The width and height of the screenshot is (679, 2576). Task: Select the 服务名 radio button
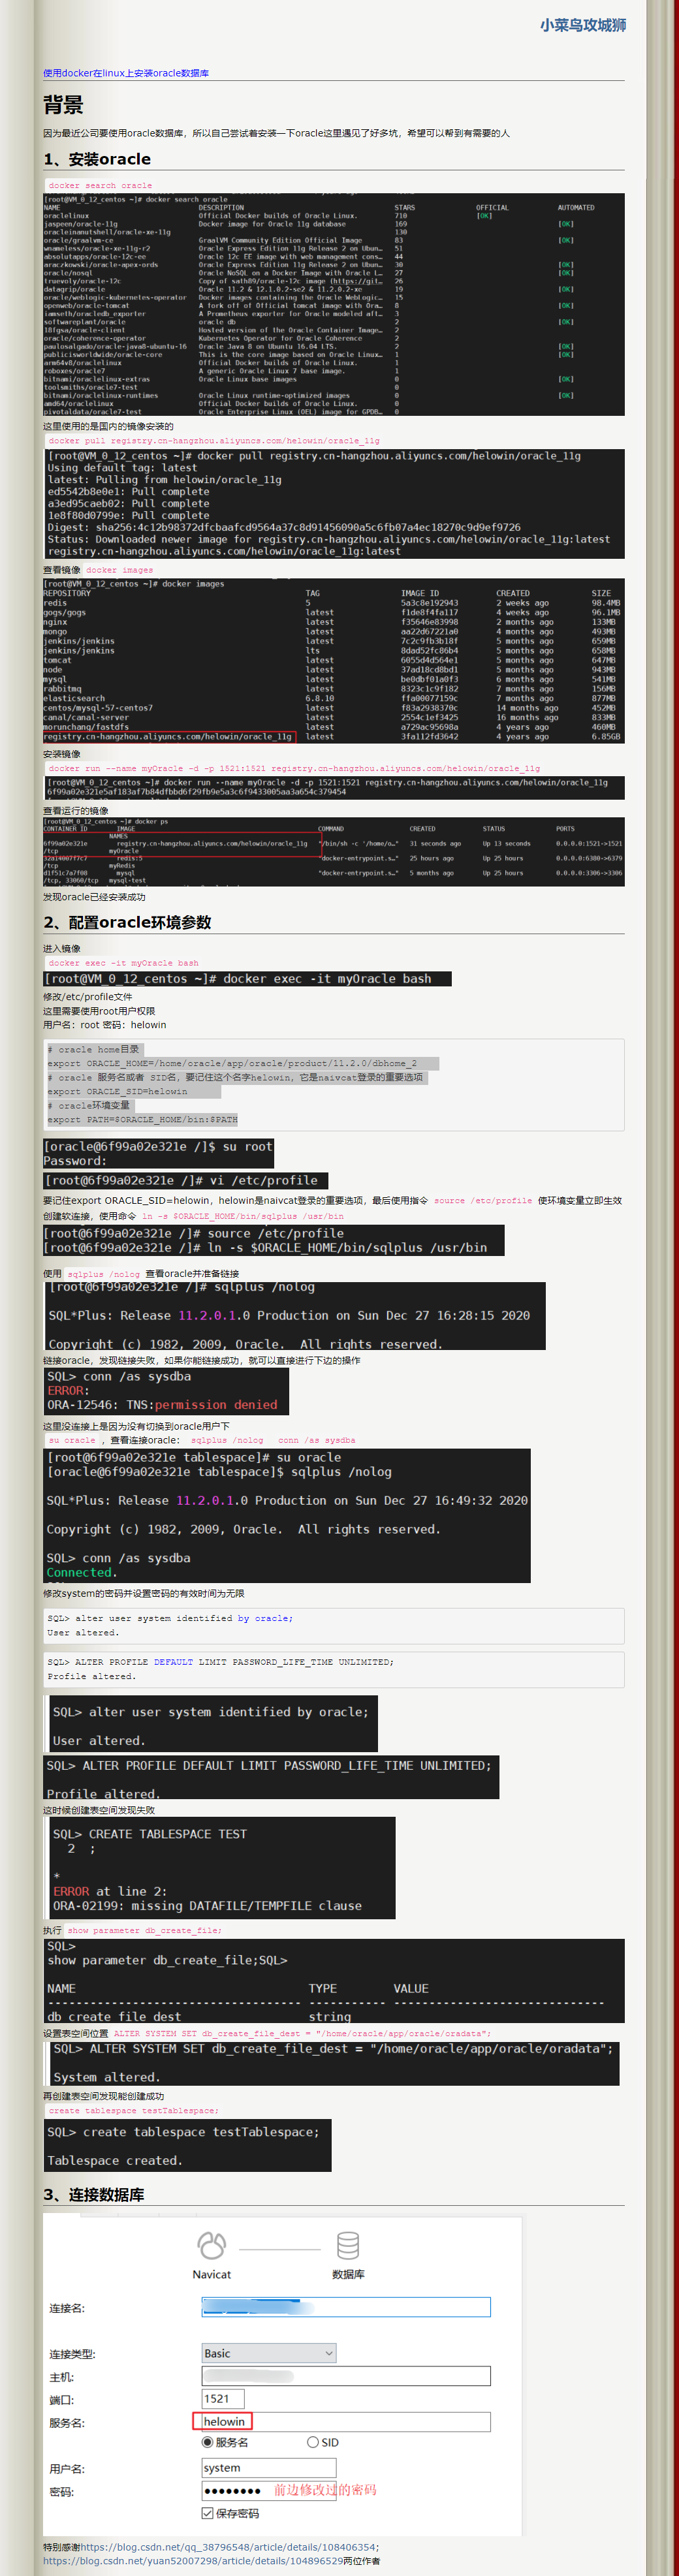208,2442
